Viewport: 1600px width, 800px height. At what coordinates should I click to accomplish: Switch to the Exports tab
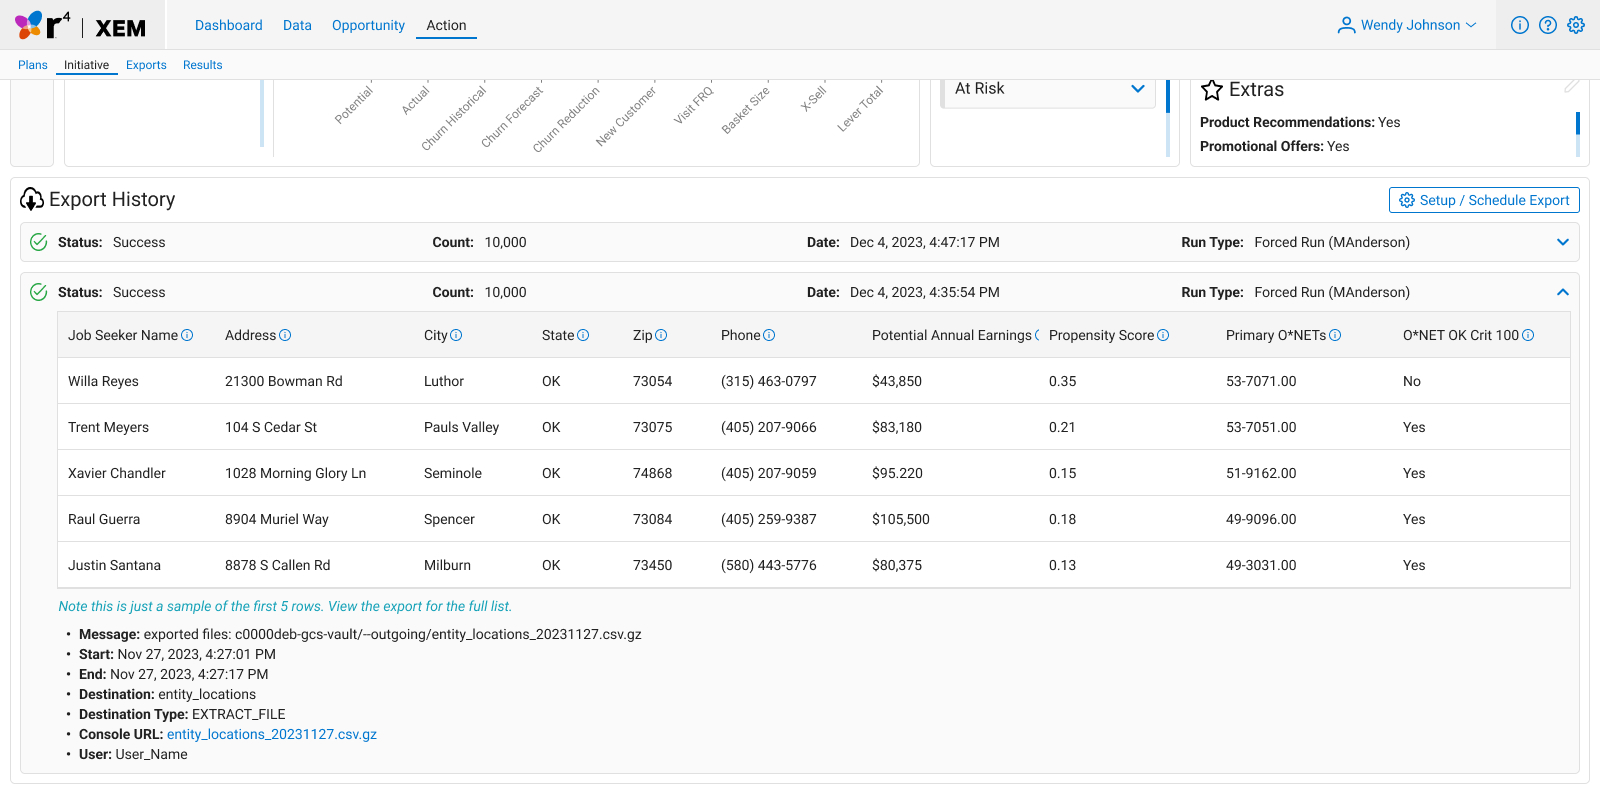click(x=146, y=65)
